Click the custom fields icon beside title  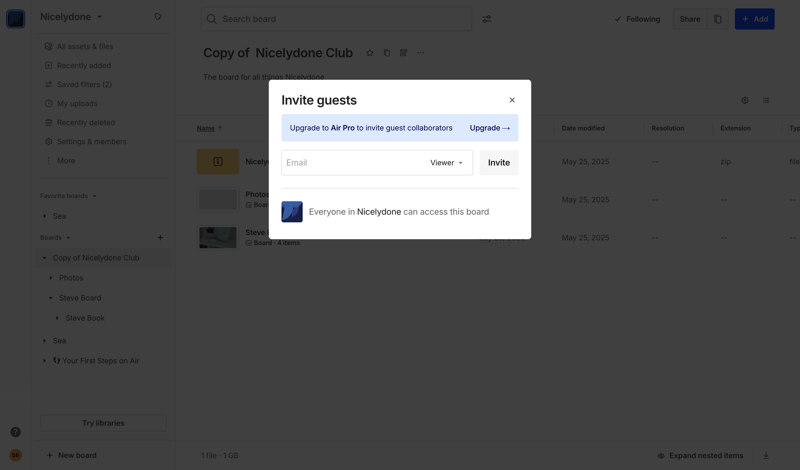pyautogui.click(x=404, y=53)
